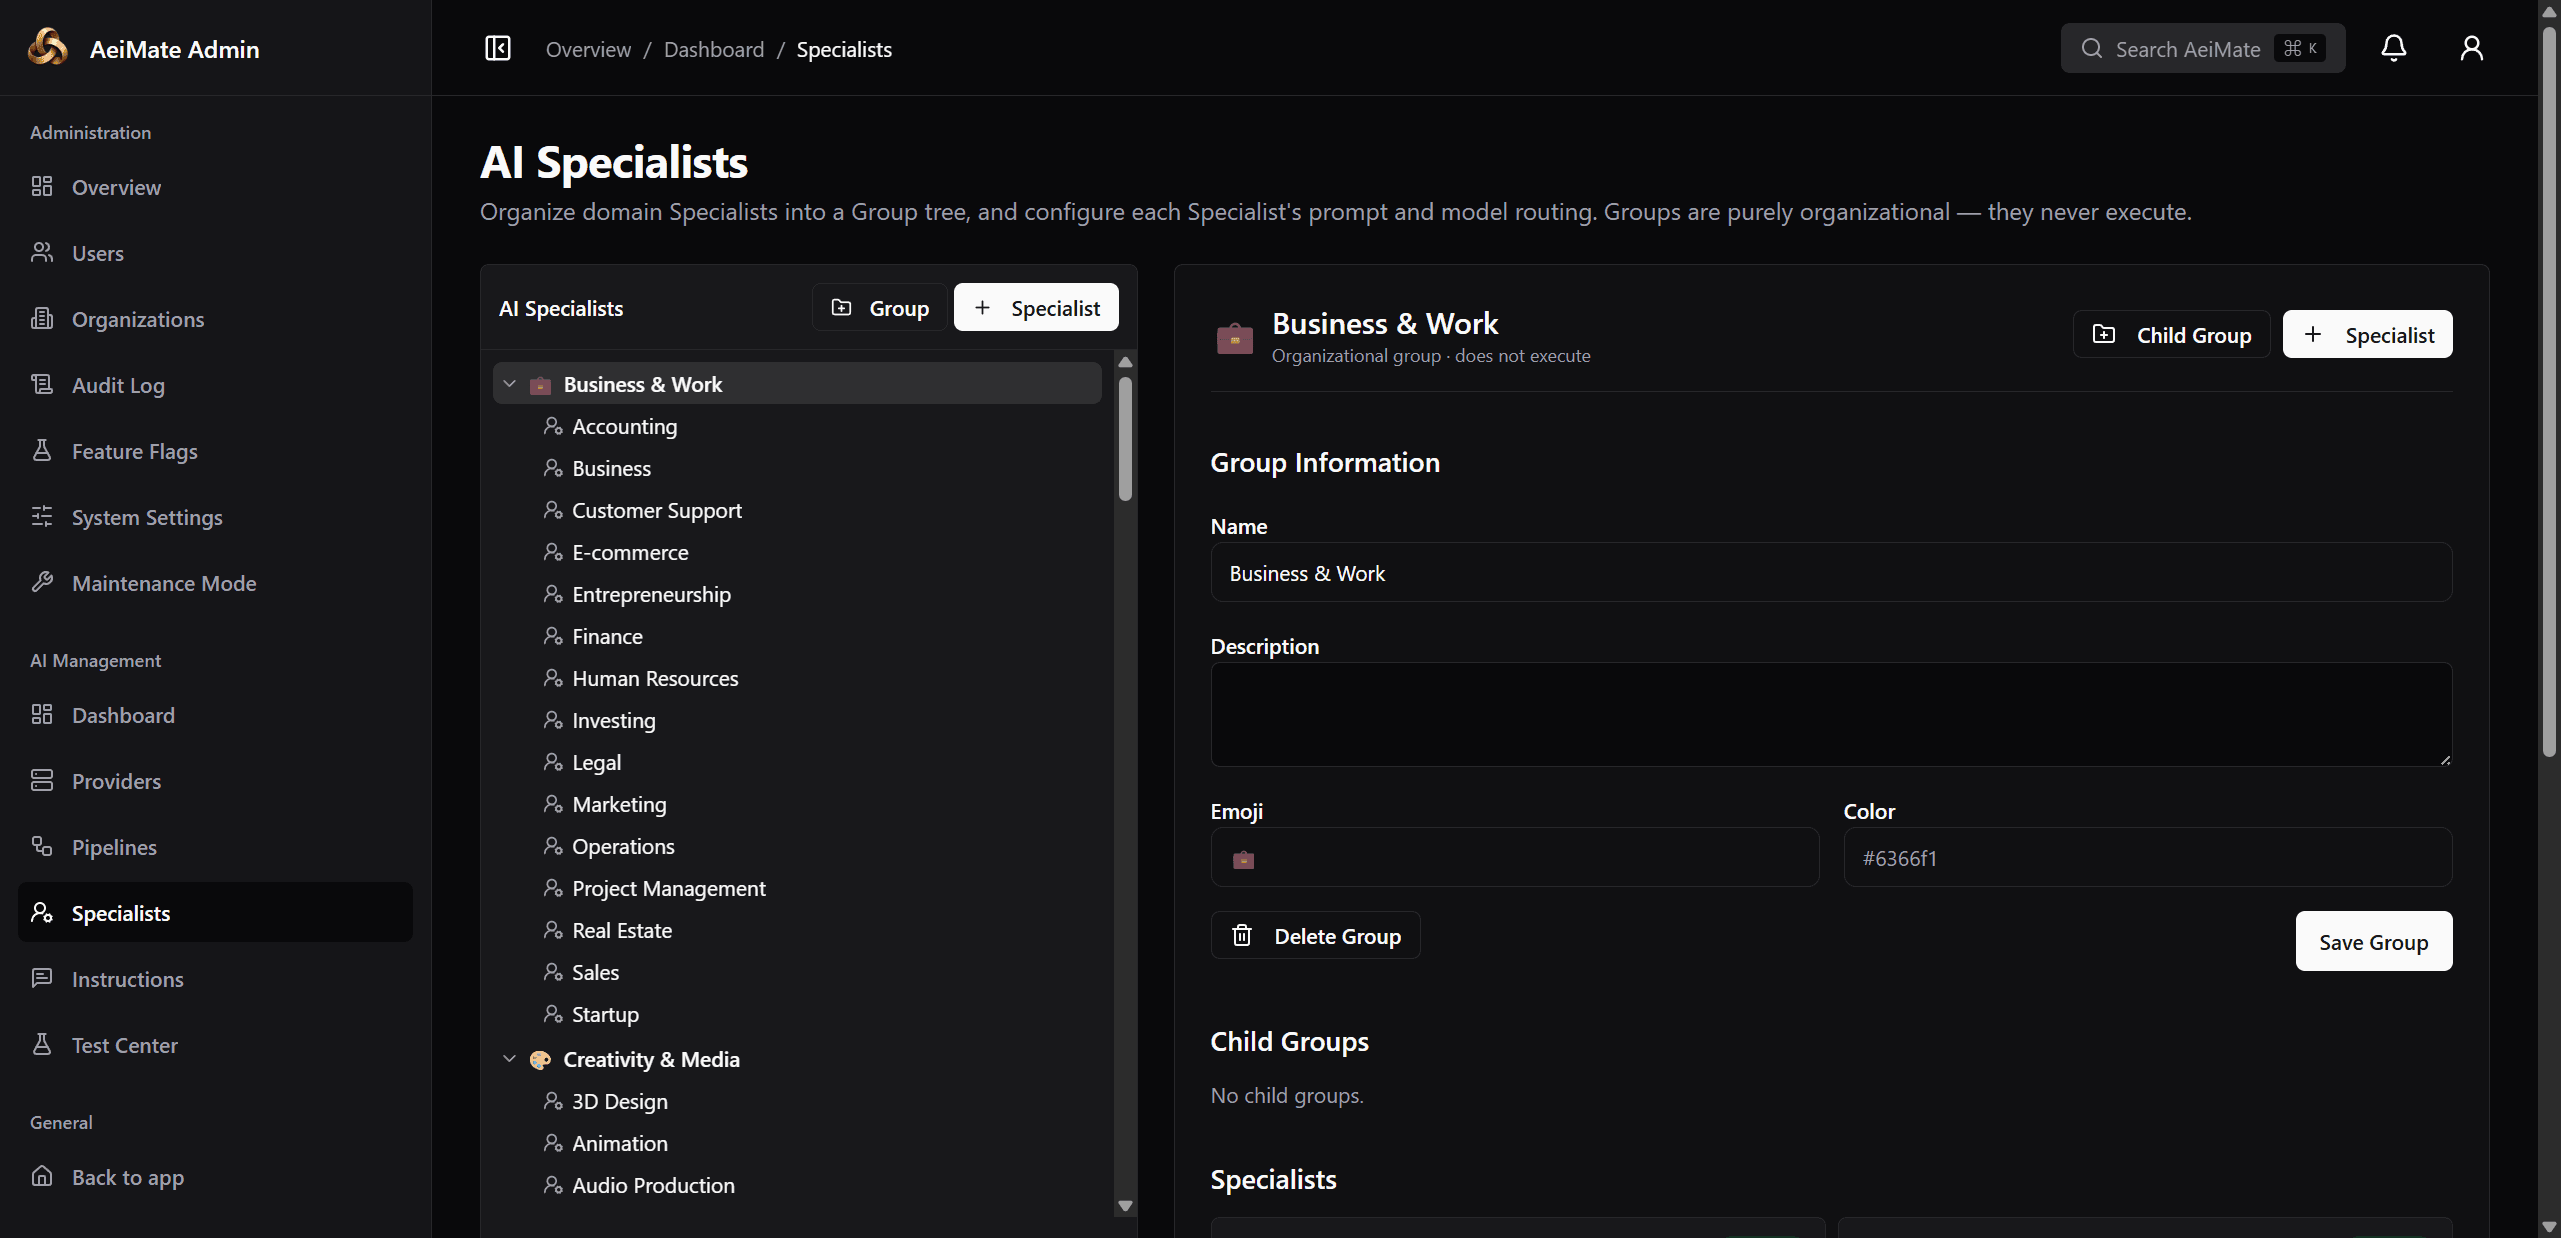This screenshot has width=2561, height=1238.
Task: Click the Color hex value field
Action: pyautogui.click(x=2148, y=858)
